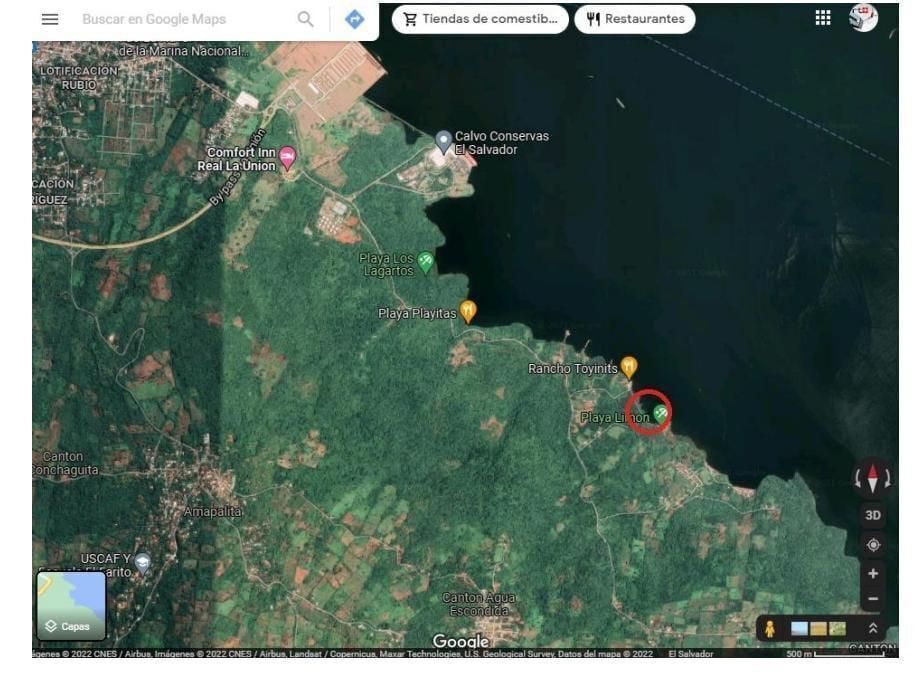Open the Google apps grid
The width and height of the screenshot is (921, 694).
pyautogui.click(x=823, y=18)
